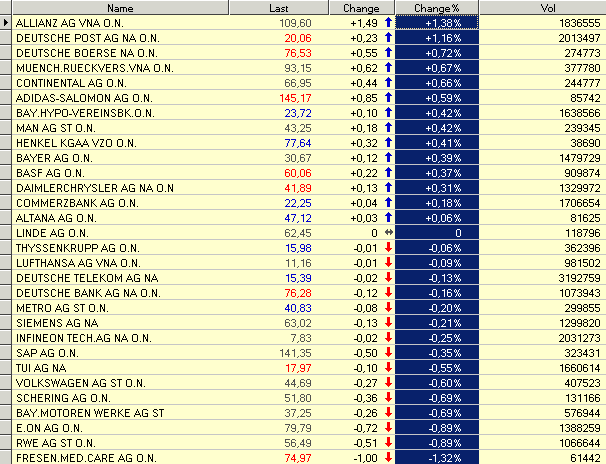This screenshot has width=606, height=464.
Task: Click the last price 7,83 for INFINEON
Action: 301,338
